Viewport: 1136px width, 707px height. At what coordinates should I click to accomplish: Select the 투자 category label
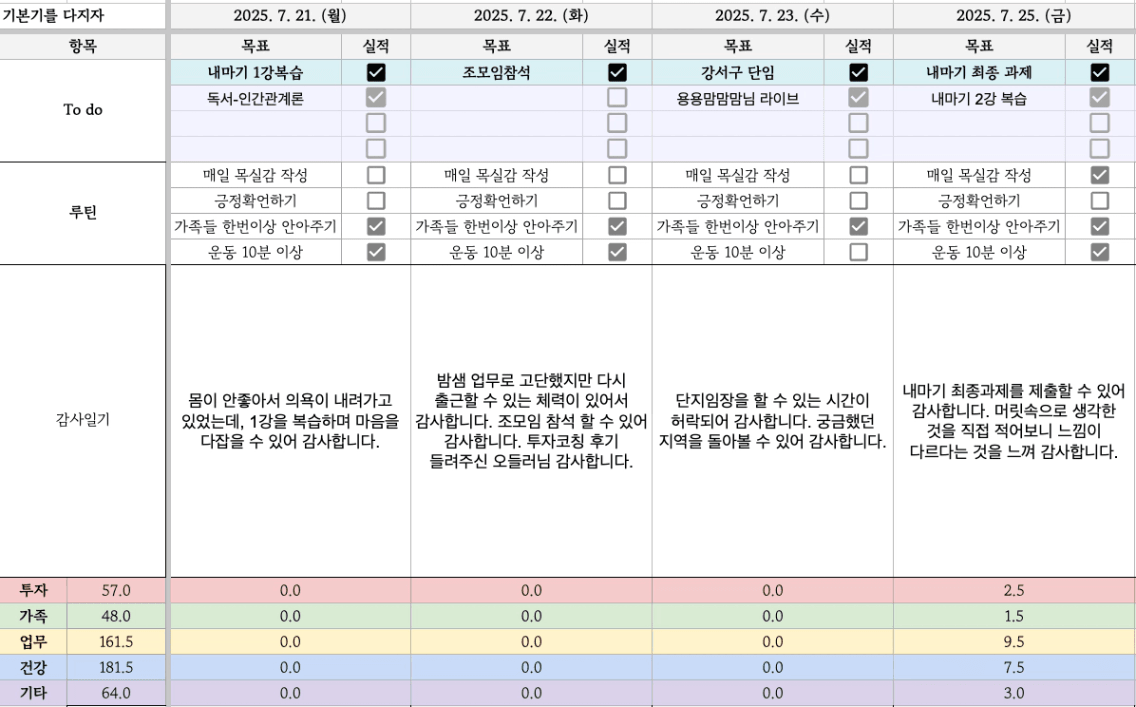point(33,590)
